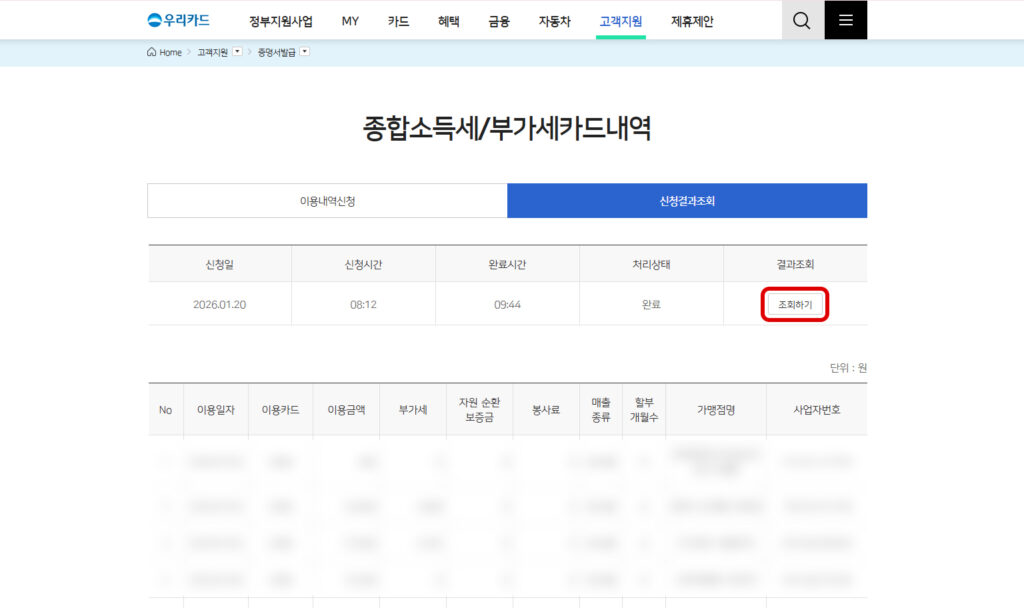1024x608 pixels.
Task: Open the 자동차 menu
Action: (554, 19)
